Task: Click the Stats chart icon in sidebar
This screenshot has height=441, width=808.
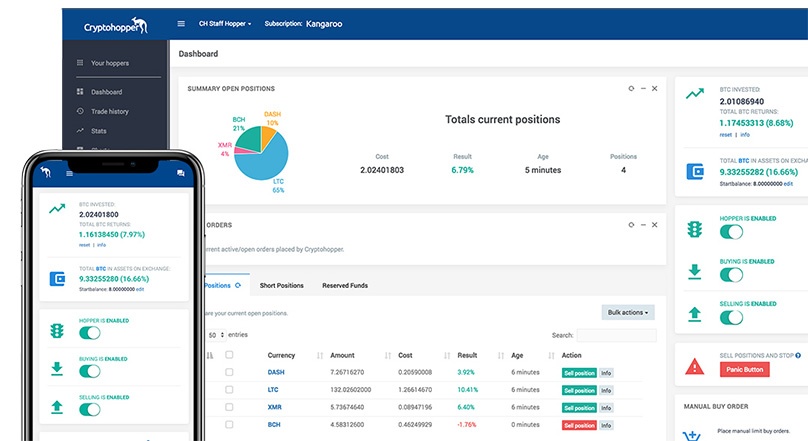Action: [80, 131]
